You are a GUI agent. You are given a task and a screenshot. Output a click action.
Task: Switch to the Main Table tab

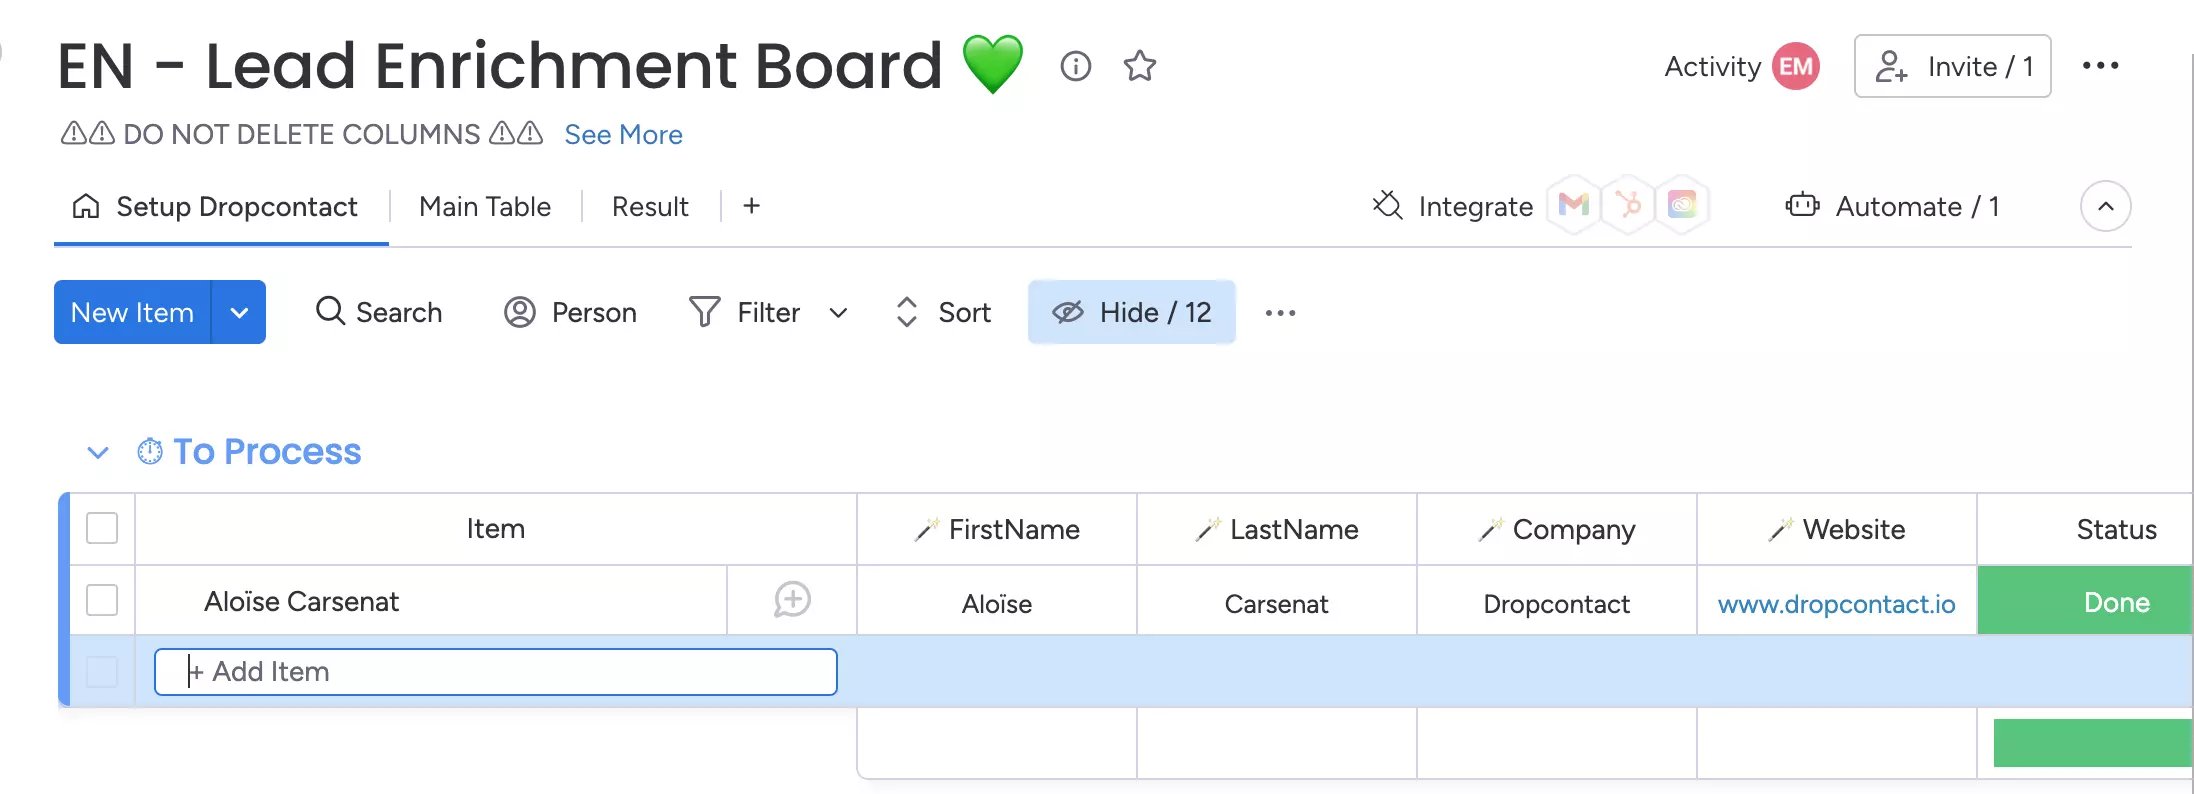coord(485,206)
